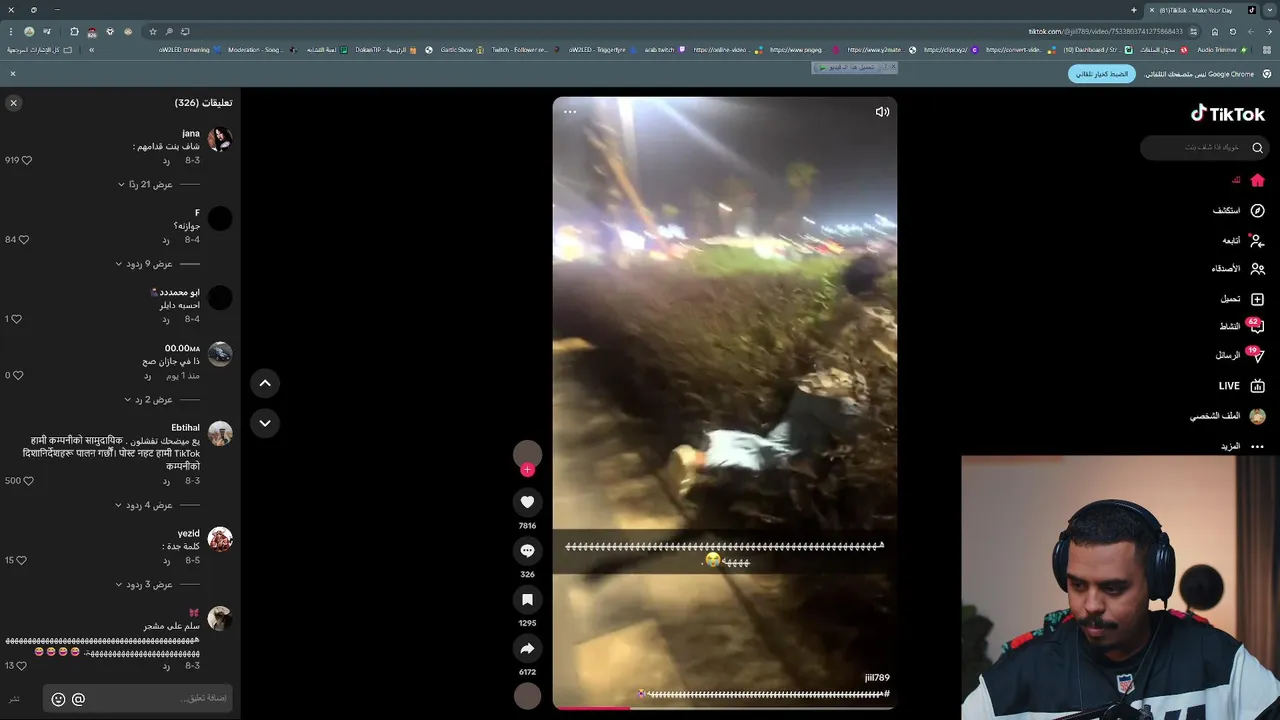Open jana's profile avatar
Viewport: 1280px width, 720px height.
point(220,139)
